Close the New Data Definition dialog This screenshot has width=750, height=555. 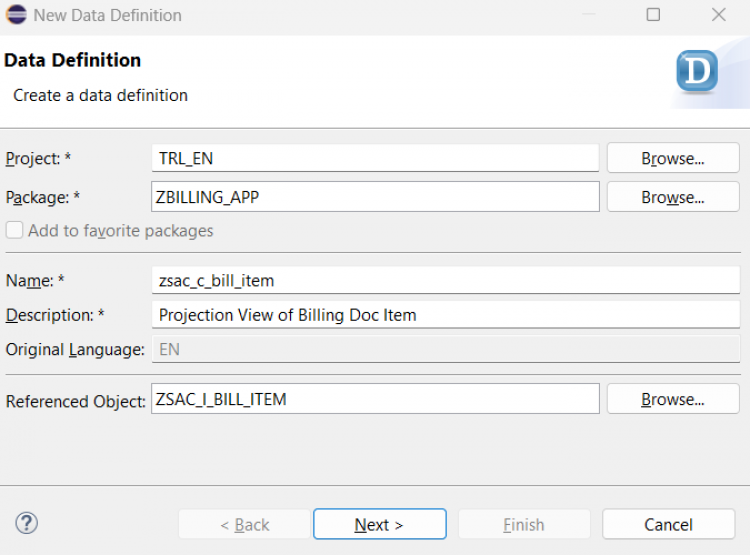pyautogui.click(x=718, y=15)
